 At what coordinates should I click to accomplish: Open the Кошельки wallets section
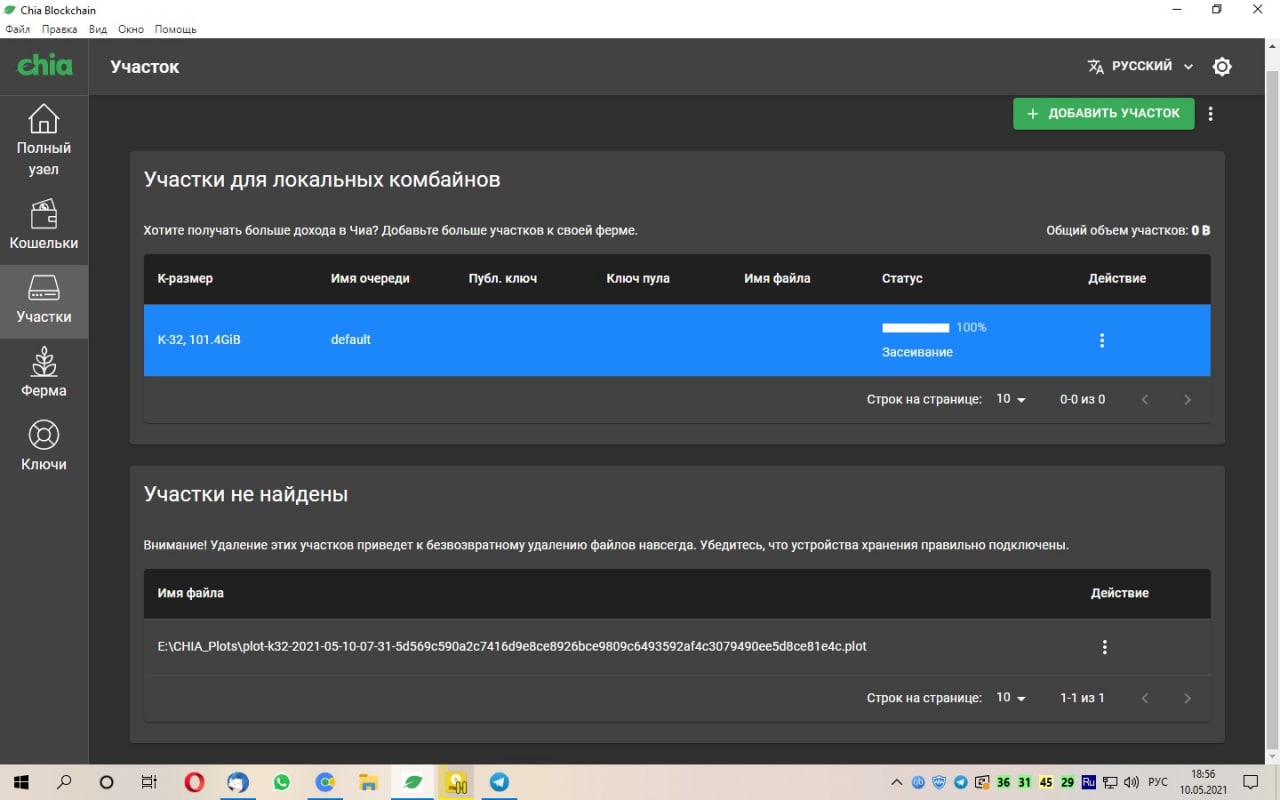(44, 224)
